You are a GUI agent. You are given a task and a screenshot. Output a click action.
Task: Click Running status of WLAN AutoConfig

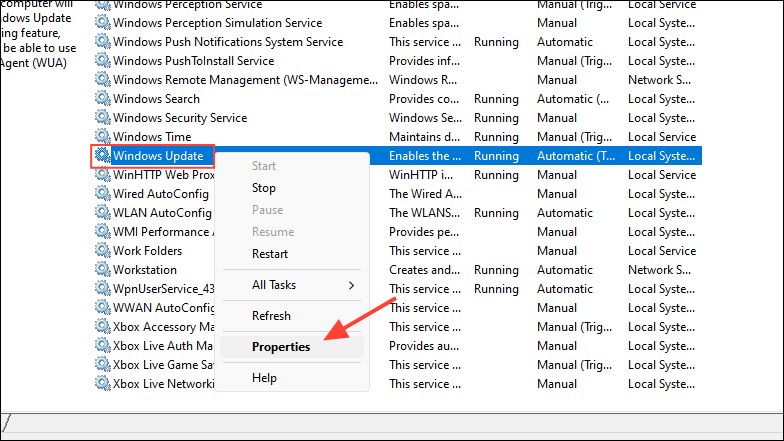click(x=496, y=213)
